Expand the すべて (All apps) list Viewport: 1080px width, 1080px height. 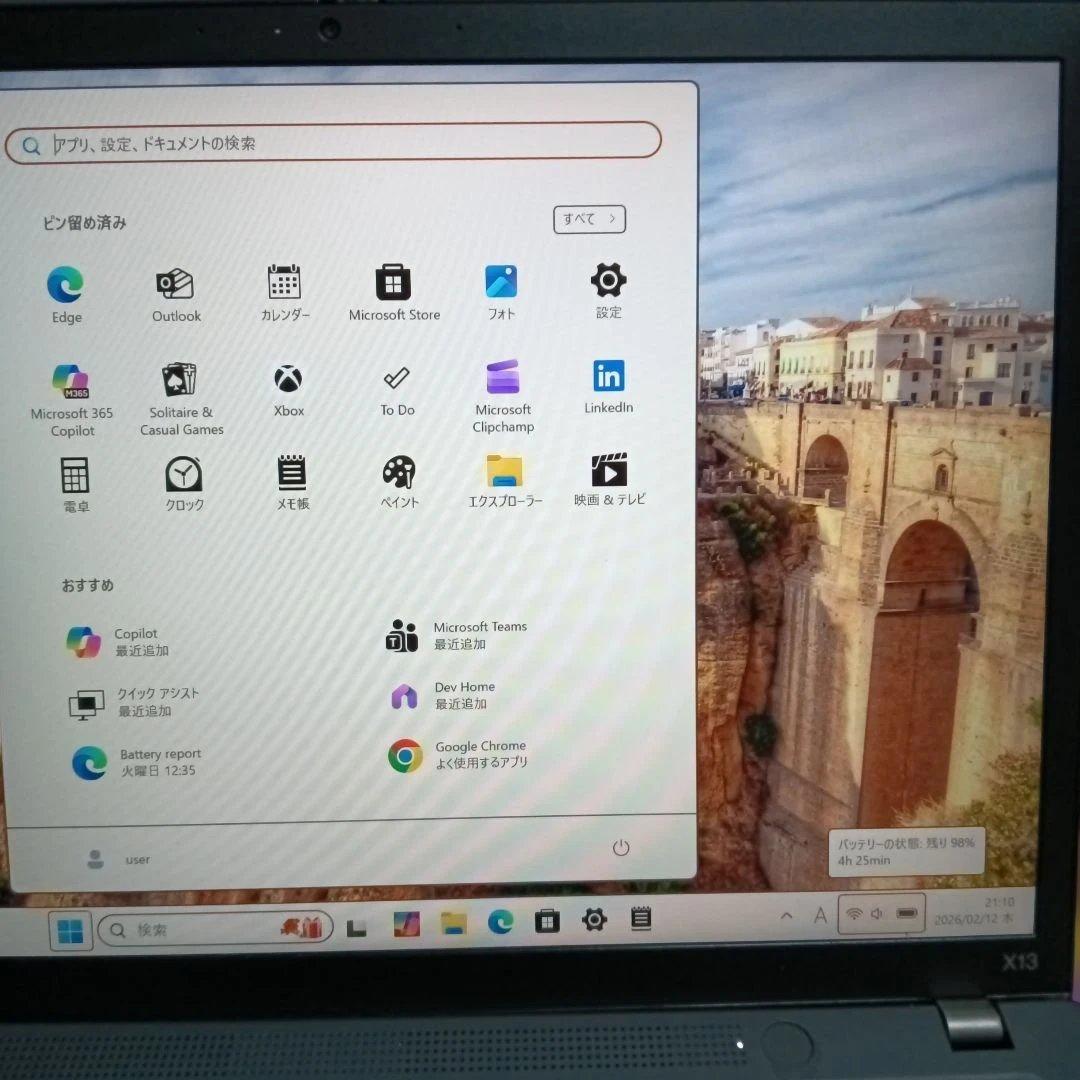[589, 219]
